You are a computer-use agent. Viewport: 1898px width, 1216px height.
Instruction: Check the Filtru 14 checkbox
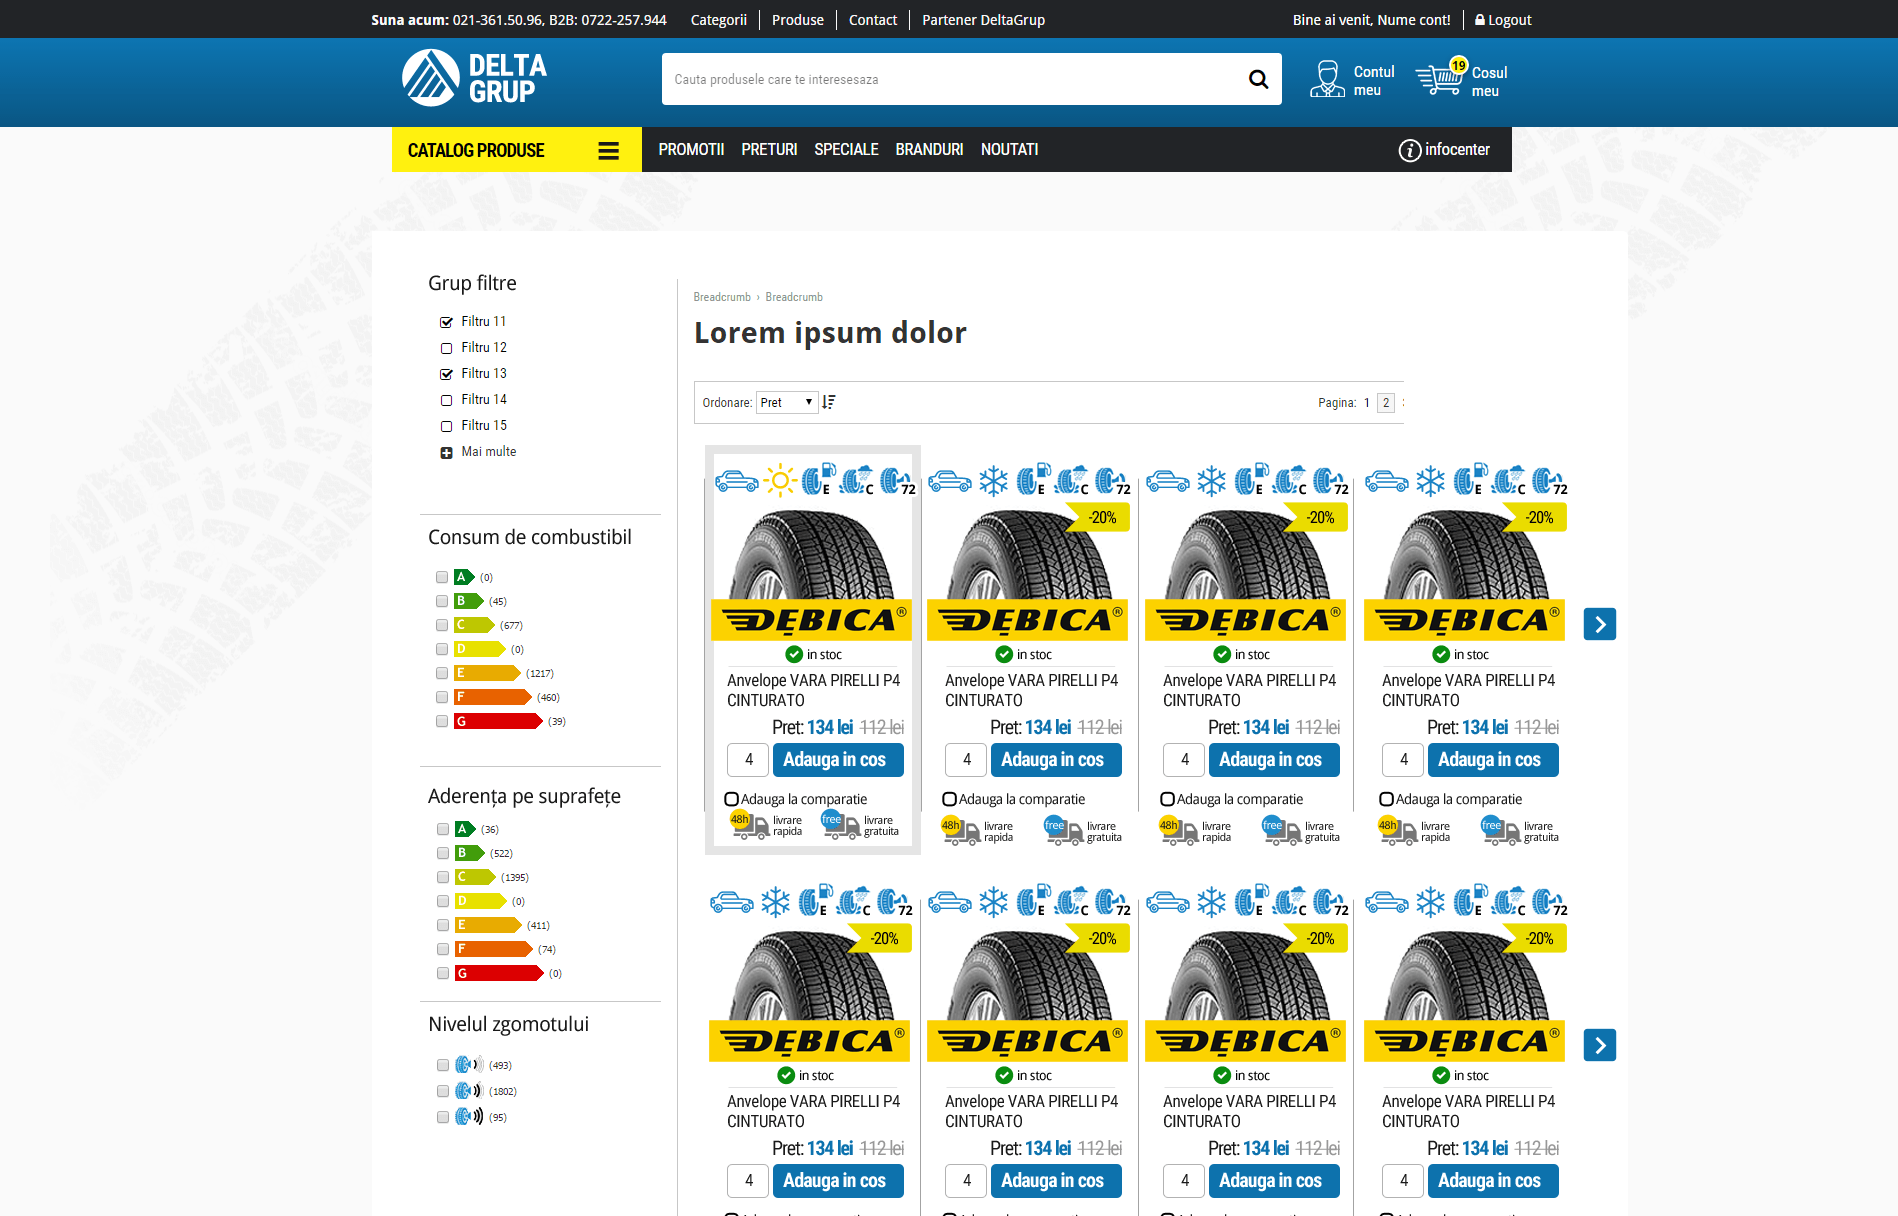point(447,400)
